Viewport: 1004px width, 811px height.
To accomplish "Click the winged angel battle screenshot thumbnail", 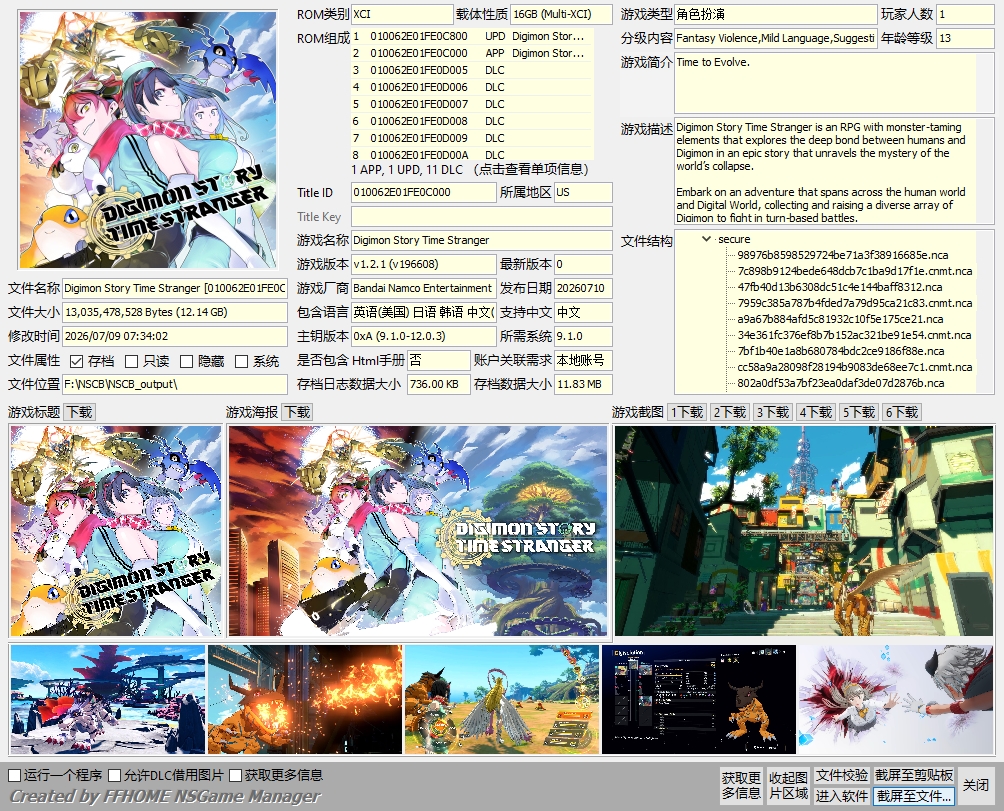I will 502,700.
